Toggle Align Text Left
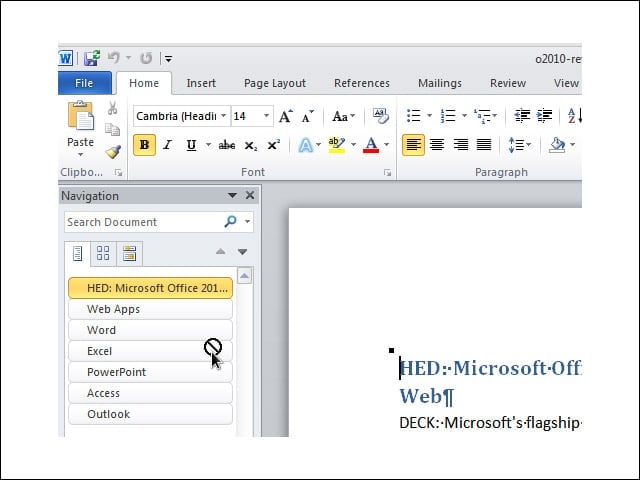Viewport: 640px width, 480px height. tap(413, 145)
